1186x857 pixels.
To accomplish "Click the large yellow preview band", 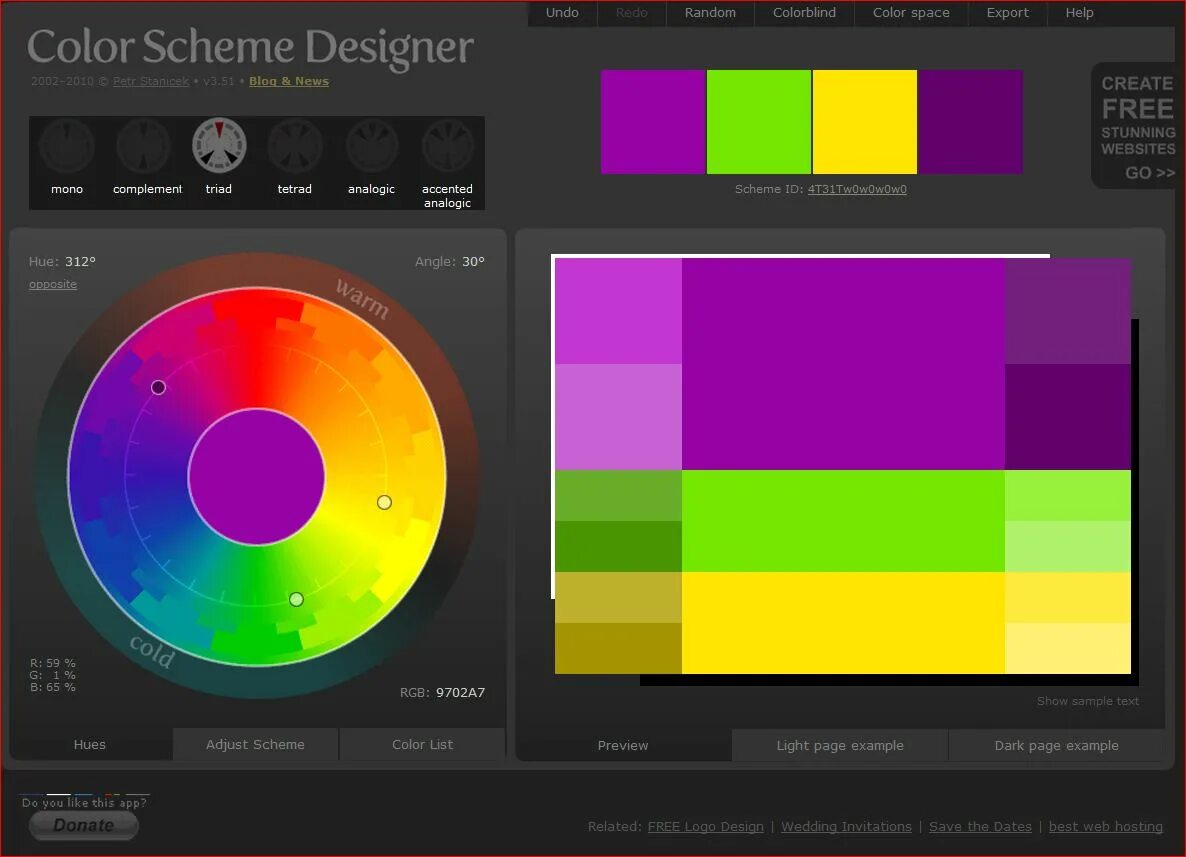I will coord(843,623).
